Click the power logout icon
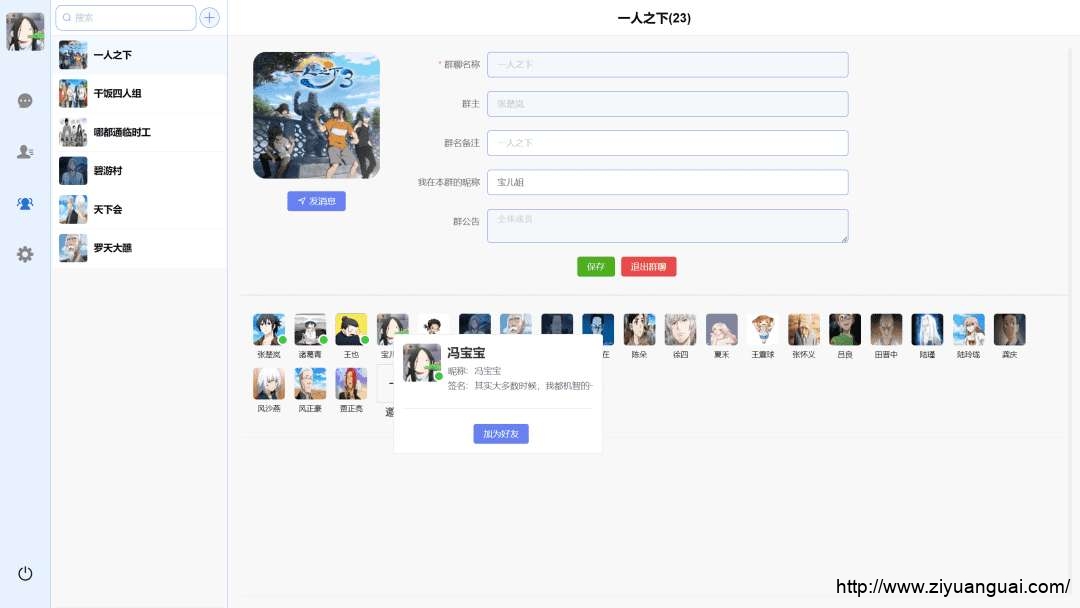Screen dimensions: 1080x608 coord(25,574)
